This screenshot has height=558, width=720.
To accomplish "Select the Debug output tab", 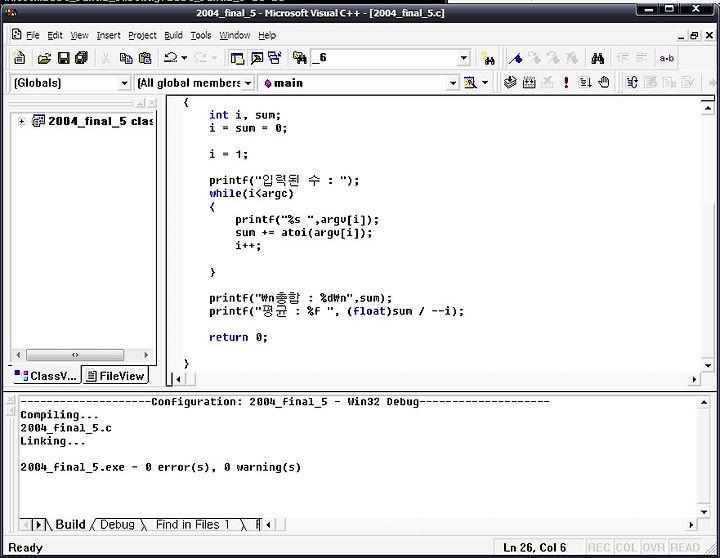I will tap(117, 524).
